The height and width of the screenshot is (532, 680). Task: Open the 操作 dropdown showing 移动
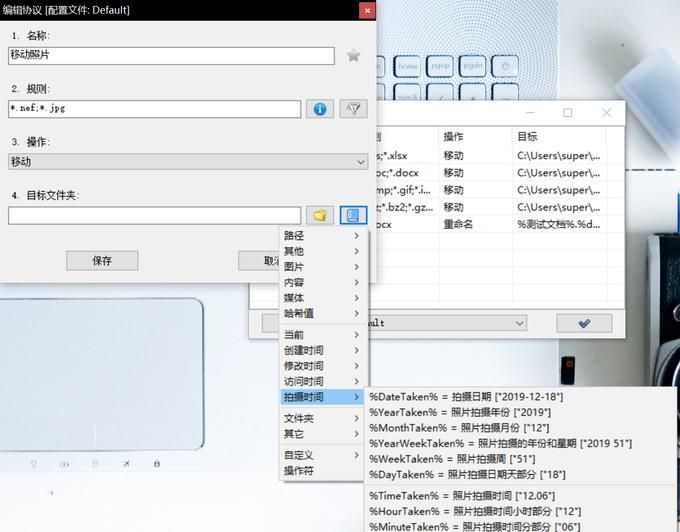[188, 162]
